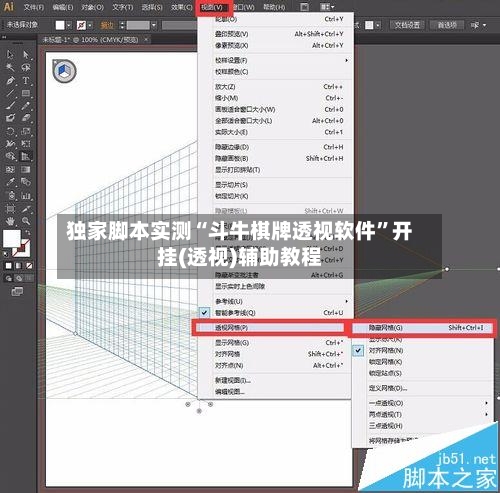Select the Line Segment tool
This screenshot has height=493, width=500.
tap(10, 93)
